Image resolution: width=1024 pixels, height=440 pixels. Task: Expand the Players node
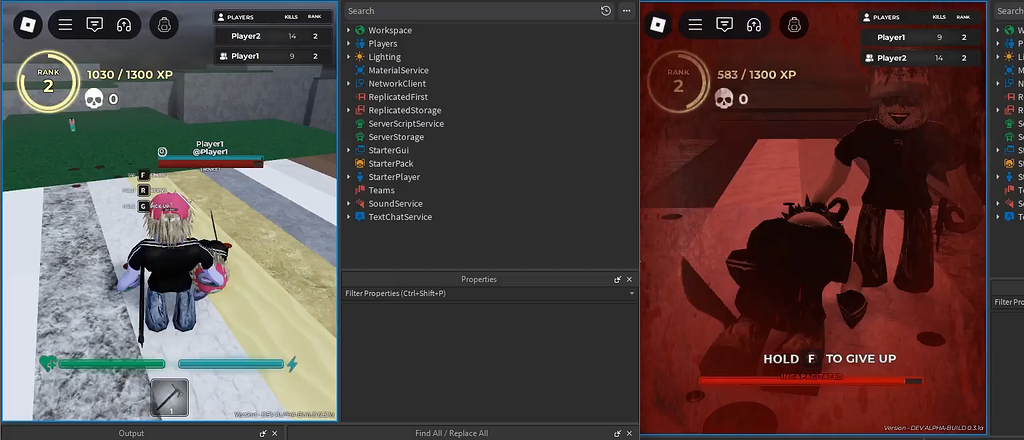pyautogui.click(x=349, y=44)
